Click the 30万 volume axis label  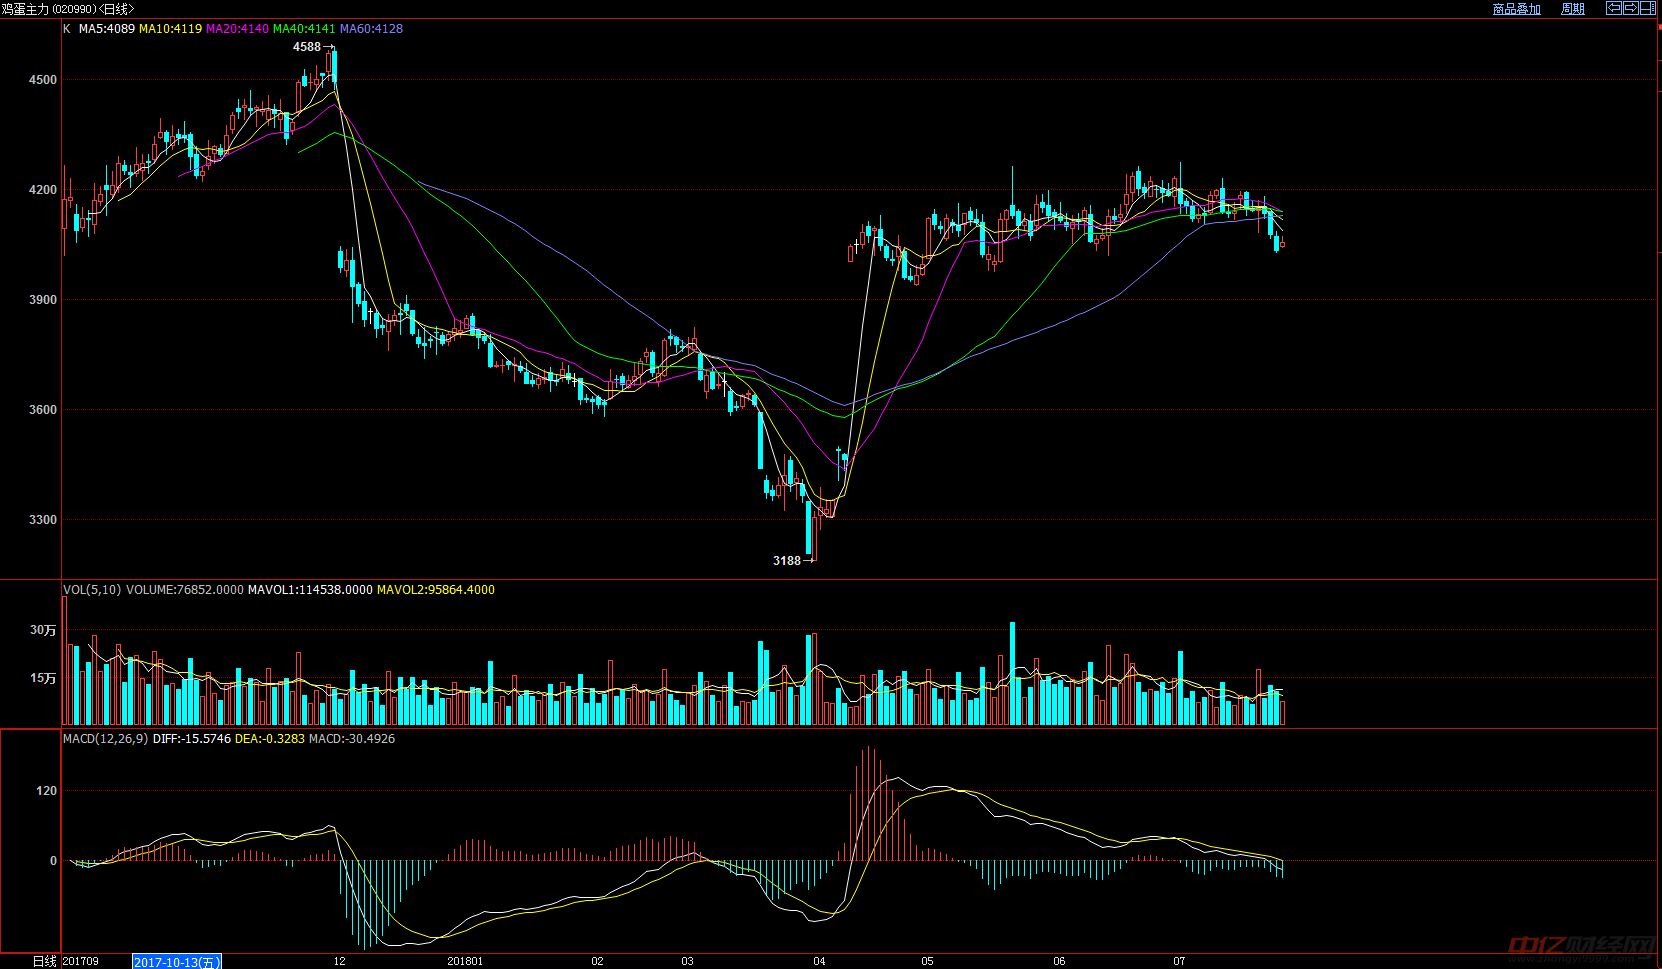pos(43,630)
